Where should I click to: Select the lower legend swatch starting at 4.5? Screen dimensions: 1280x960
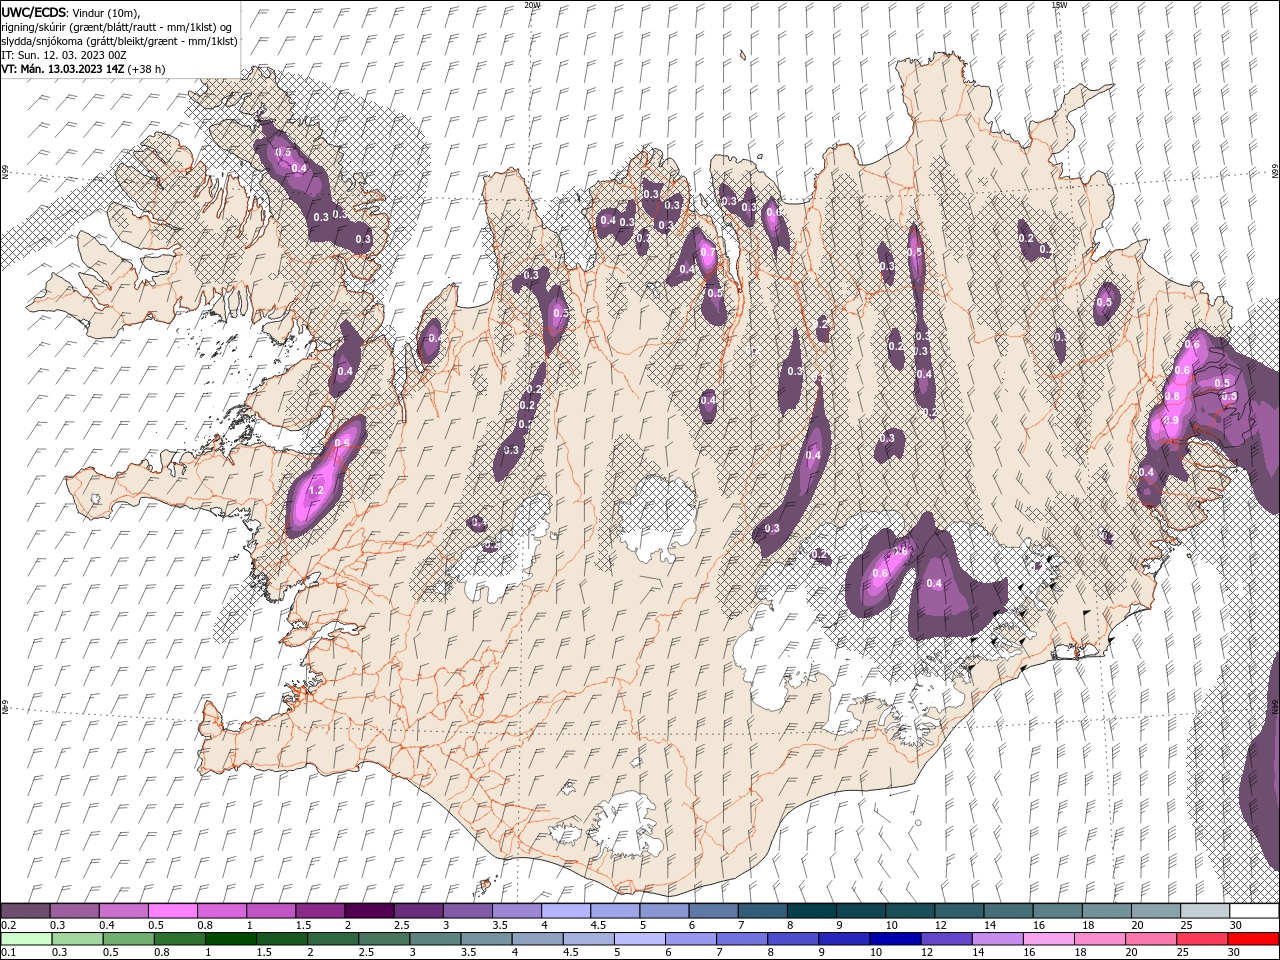(x=587, y=939)
